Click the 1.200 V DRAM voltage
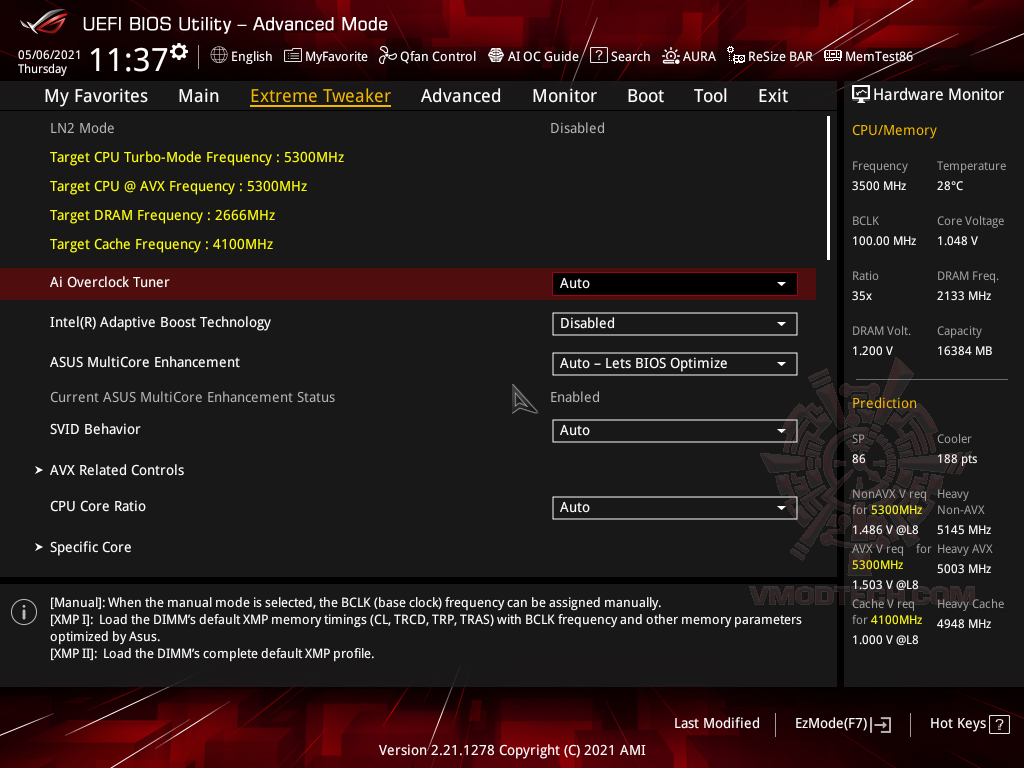The height and width of the screenshot is (768, 1024). (872, 351)
